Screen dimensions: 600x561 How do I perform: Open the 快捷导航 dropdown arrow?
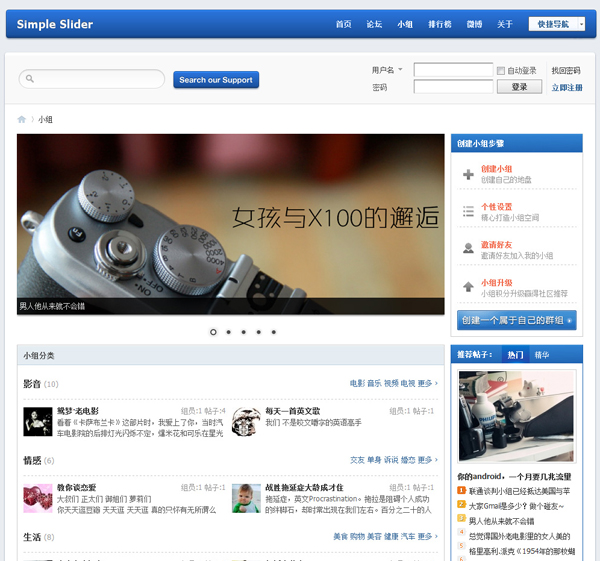tap(581, 24)
